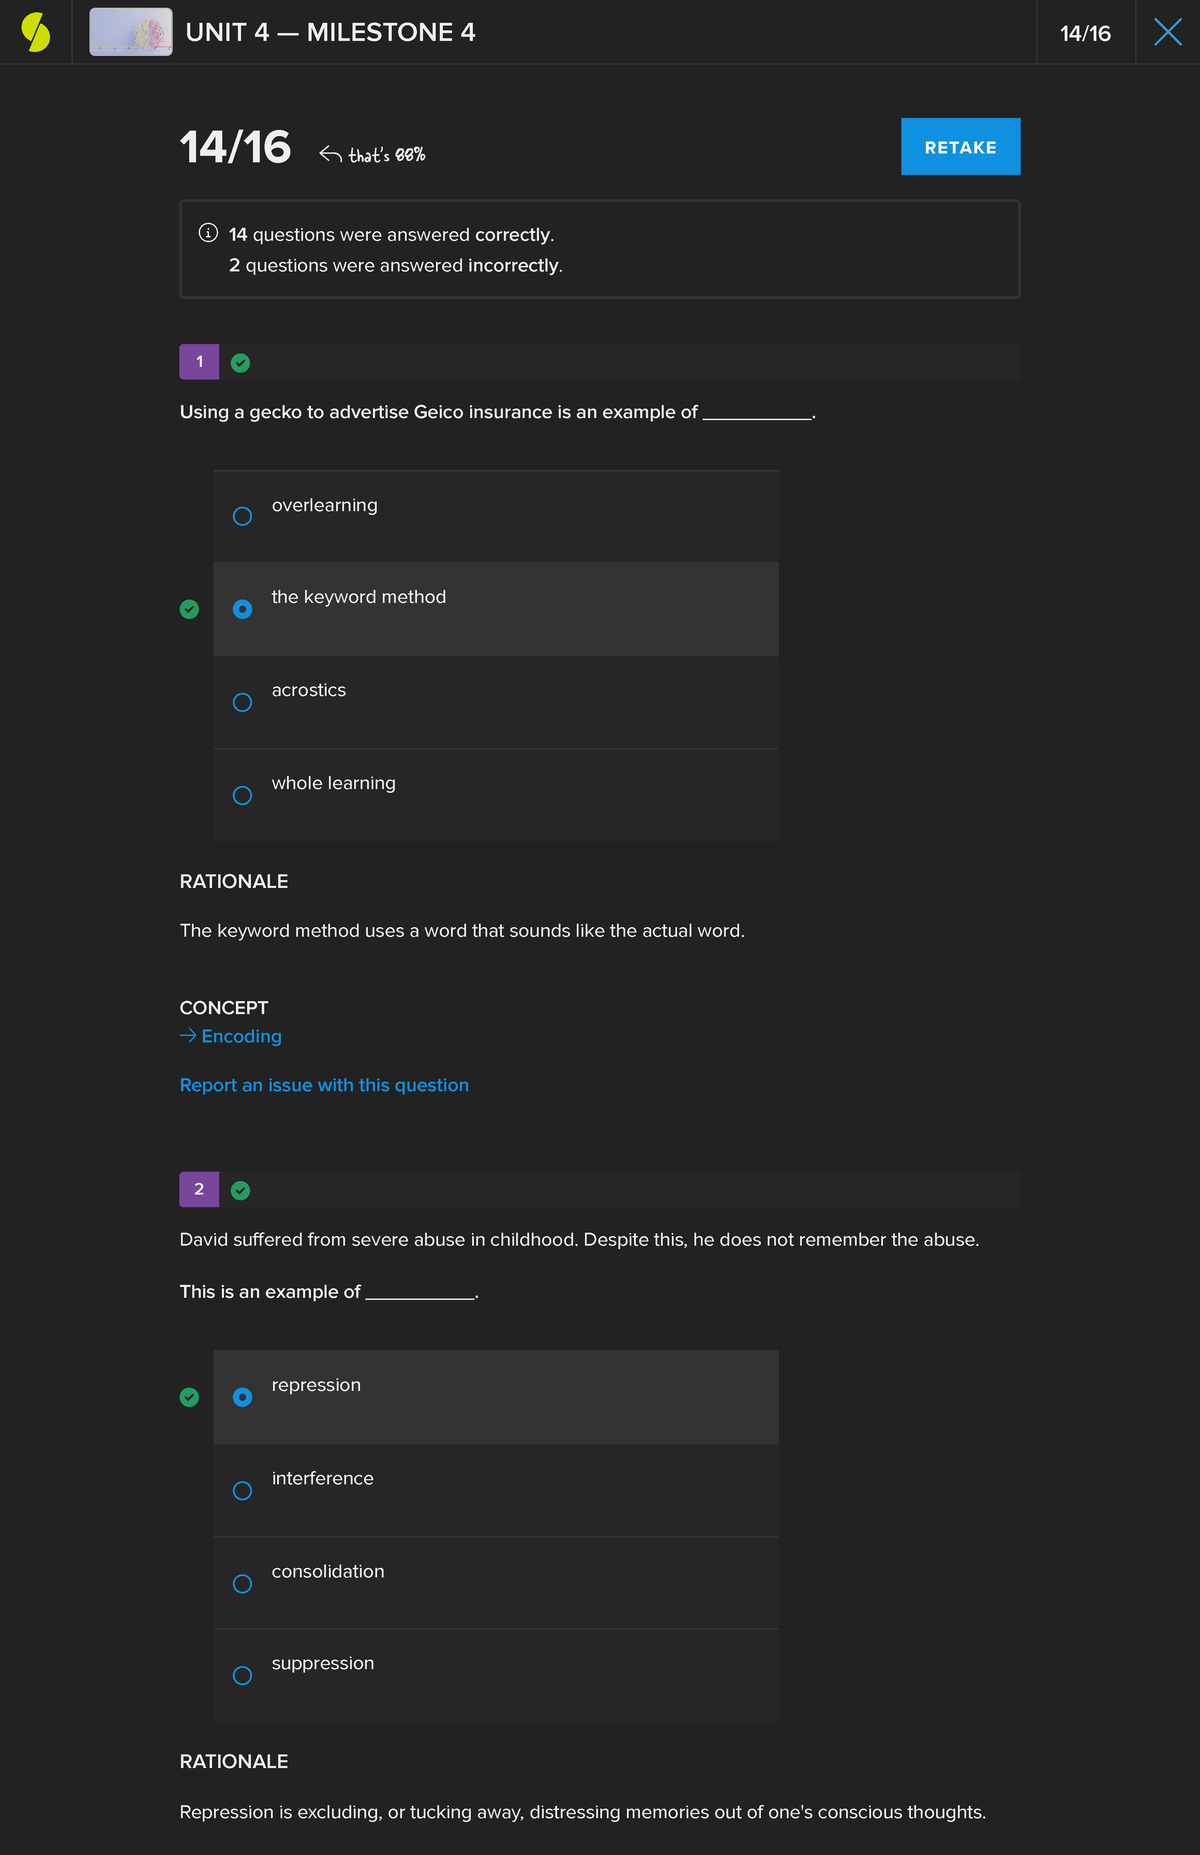1200x1855 pixels.
Task: Select the 'interference' radio option
Action: [x=242, y=1490]
